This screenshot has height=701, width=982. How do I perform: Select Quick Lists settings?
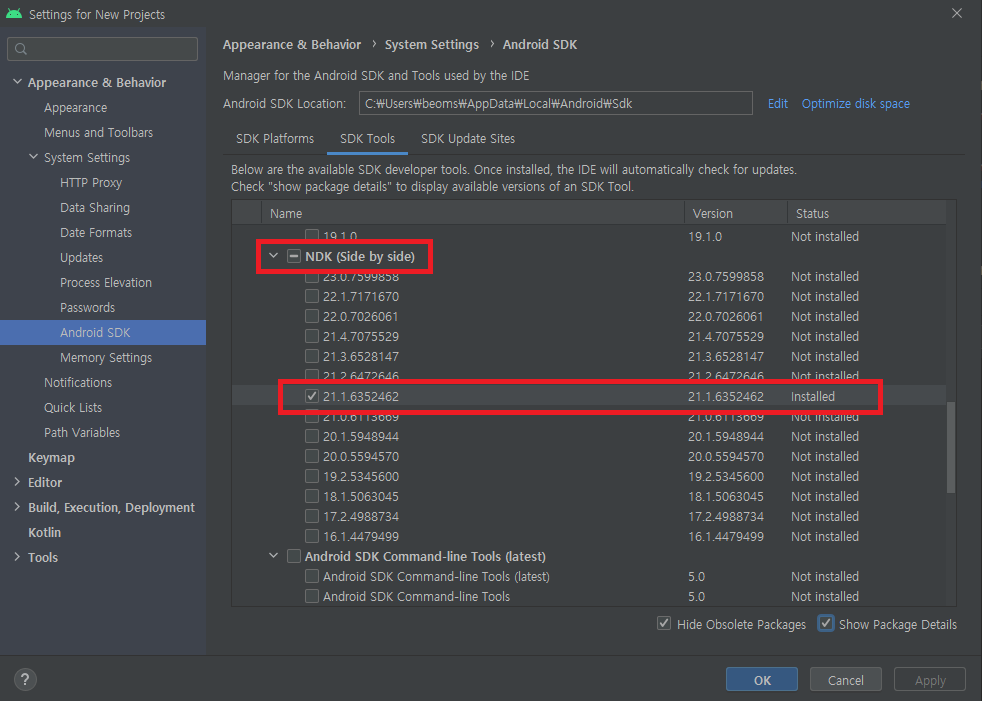(73, 408)
